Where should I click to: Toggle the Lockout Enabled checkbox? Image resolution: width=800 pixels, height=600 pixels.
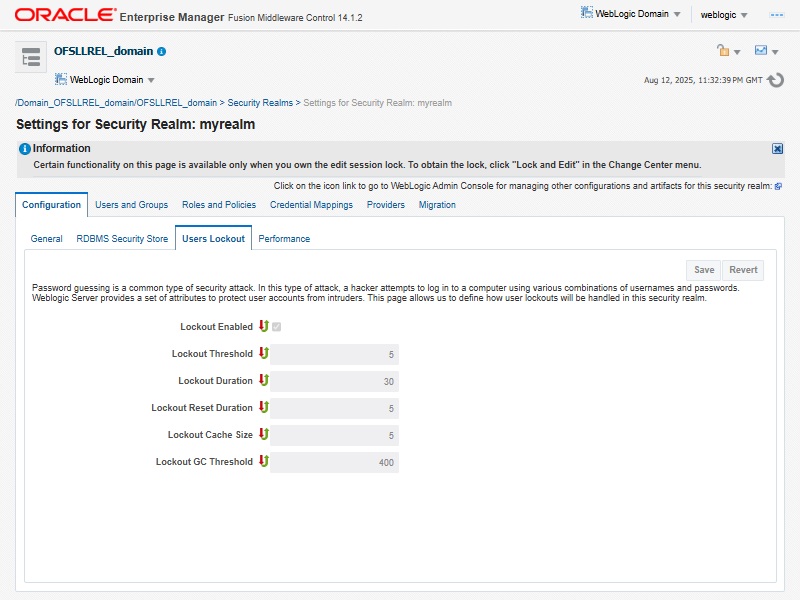pyautogui.click(x=276, y=327)
